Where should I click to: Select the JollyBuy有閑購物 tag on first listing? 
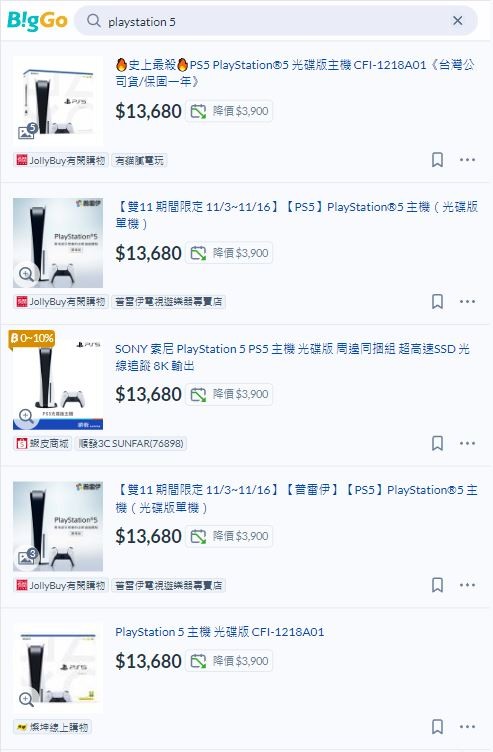61,160
